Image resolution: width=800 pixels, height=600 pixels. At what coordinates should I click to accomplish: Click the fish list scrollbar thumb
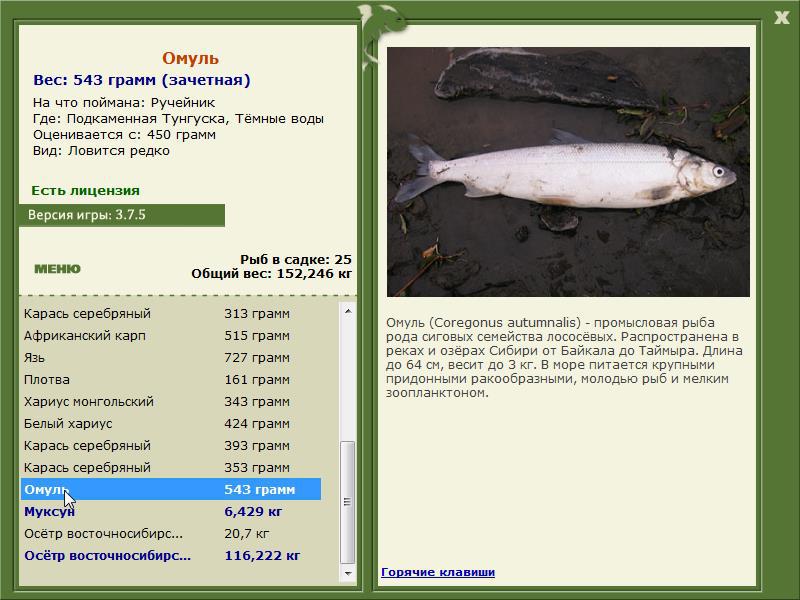click(348, 502)
